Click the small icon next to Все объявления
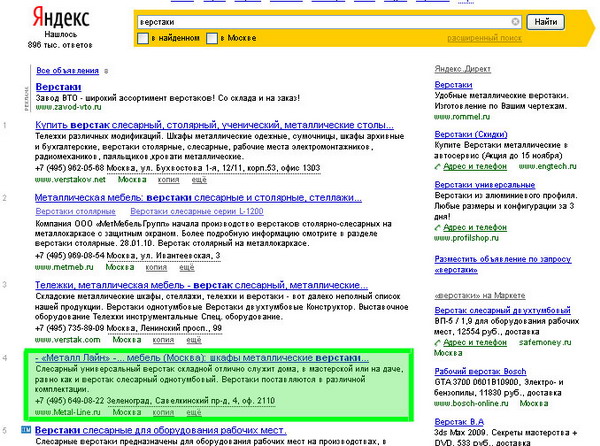Screen dimensions: 600x446 point(106,71)
